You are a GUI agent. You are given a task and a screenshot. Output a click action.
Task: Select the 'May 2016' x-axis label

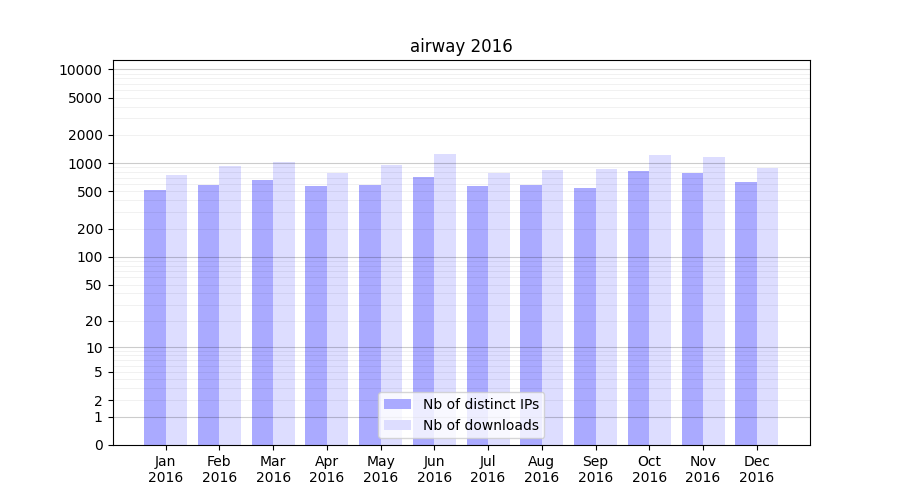tap(380, 469)
